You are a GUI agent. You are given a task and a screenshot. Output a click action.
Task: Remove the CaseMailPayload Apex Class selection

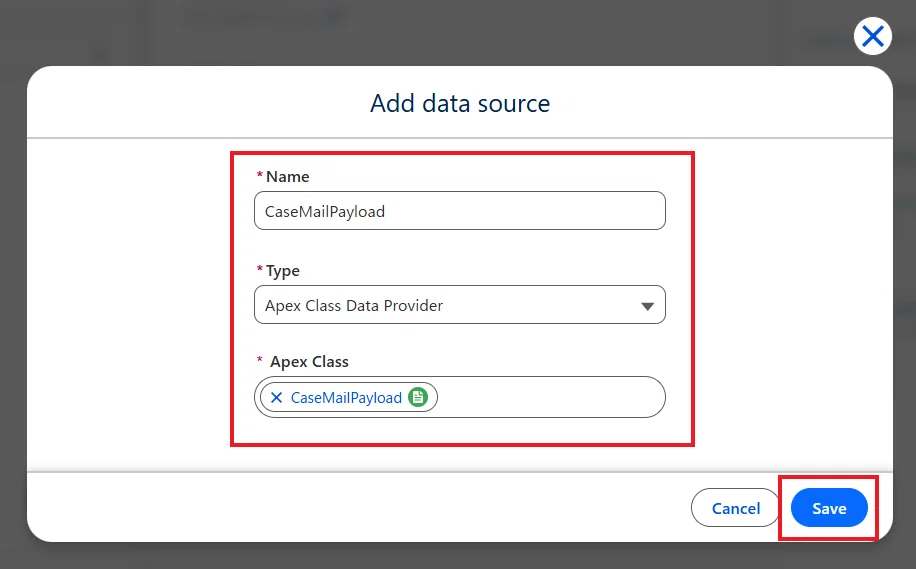(276, 398)
